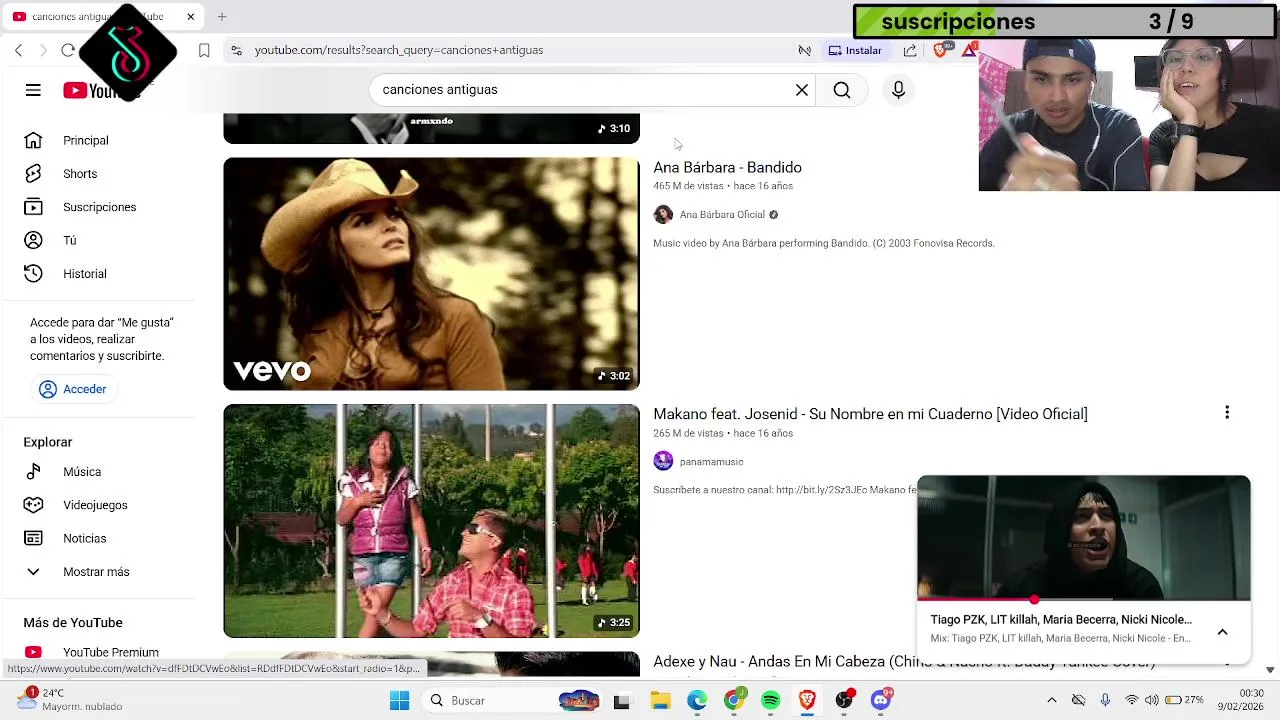Open Brave Shields lion icon
The height and width of the screenshot is (720, 1280).
[x=941, y=50]
